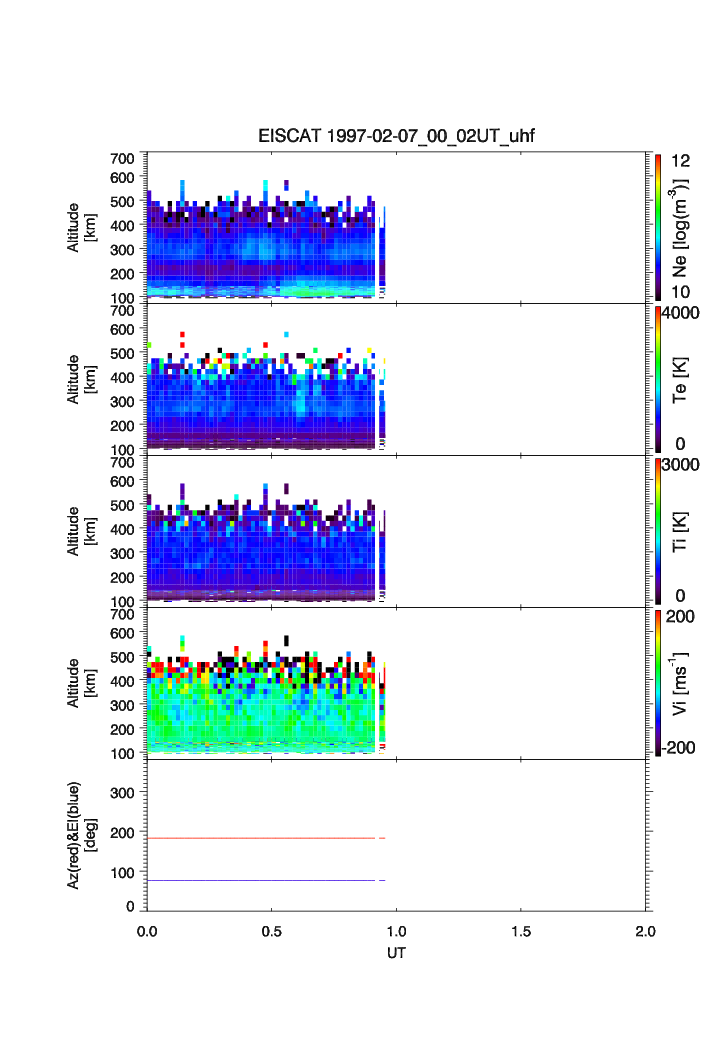Click the Te [K] color bar label

coord(680,380)
